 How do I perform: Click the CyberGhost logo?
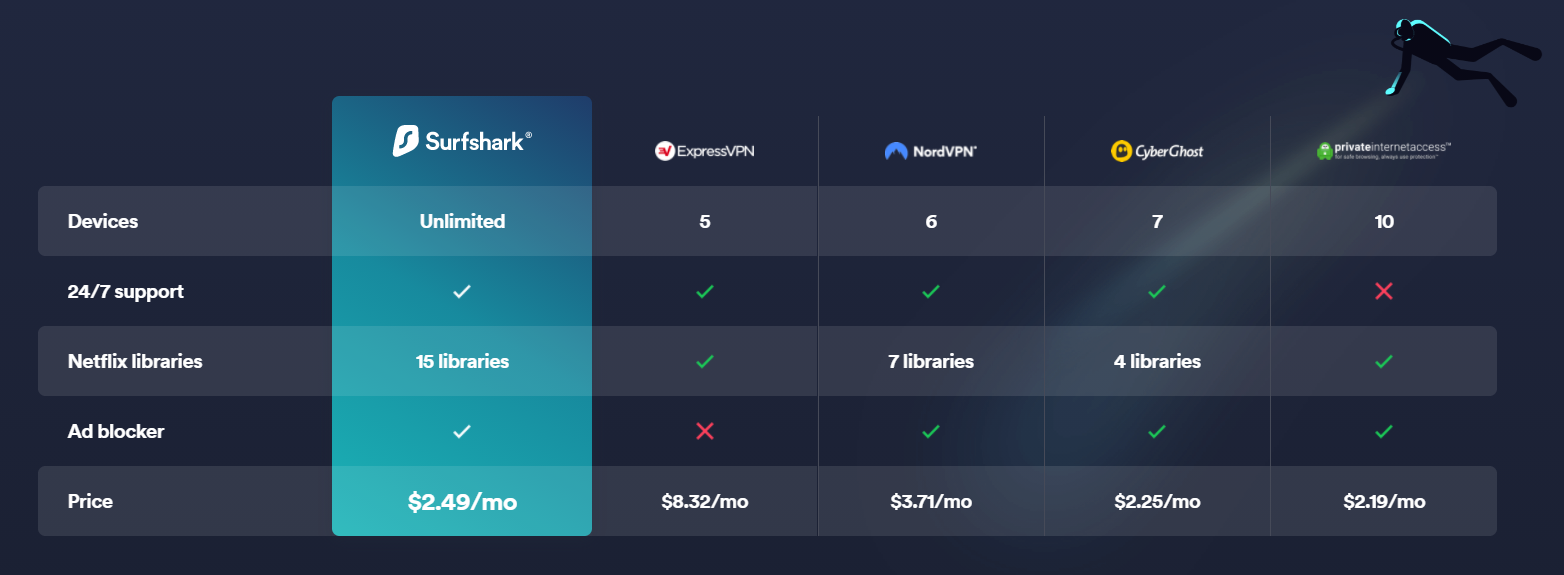pos(1157,151)
